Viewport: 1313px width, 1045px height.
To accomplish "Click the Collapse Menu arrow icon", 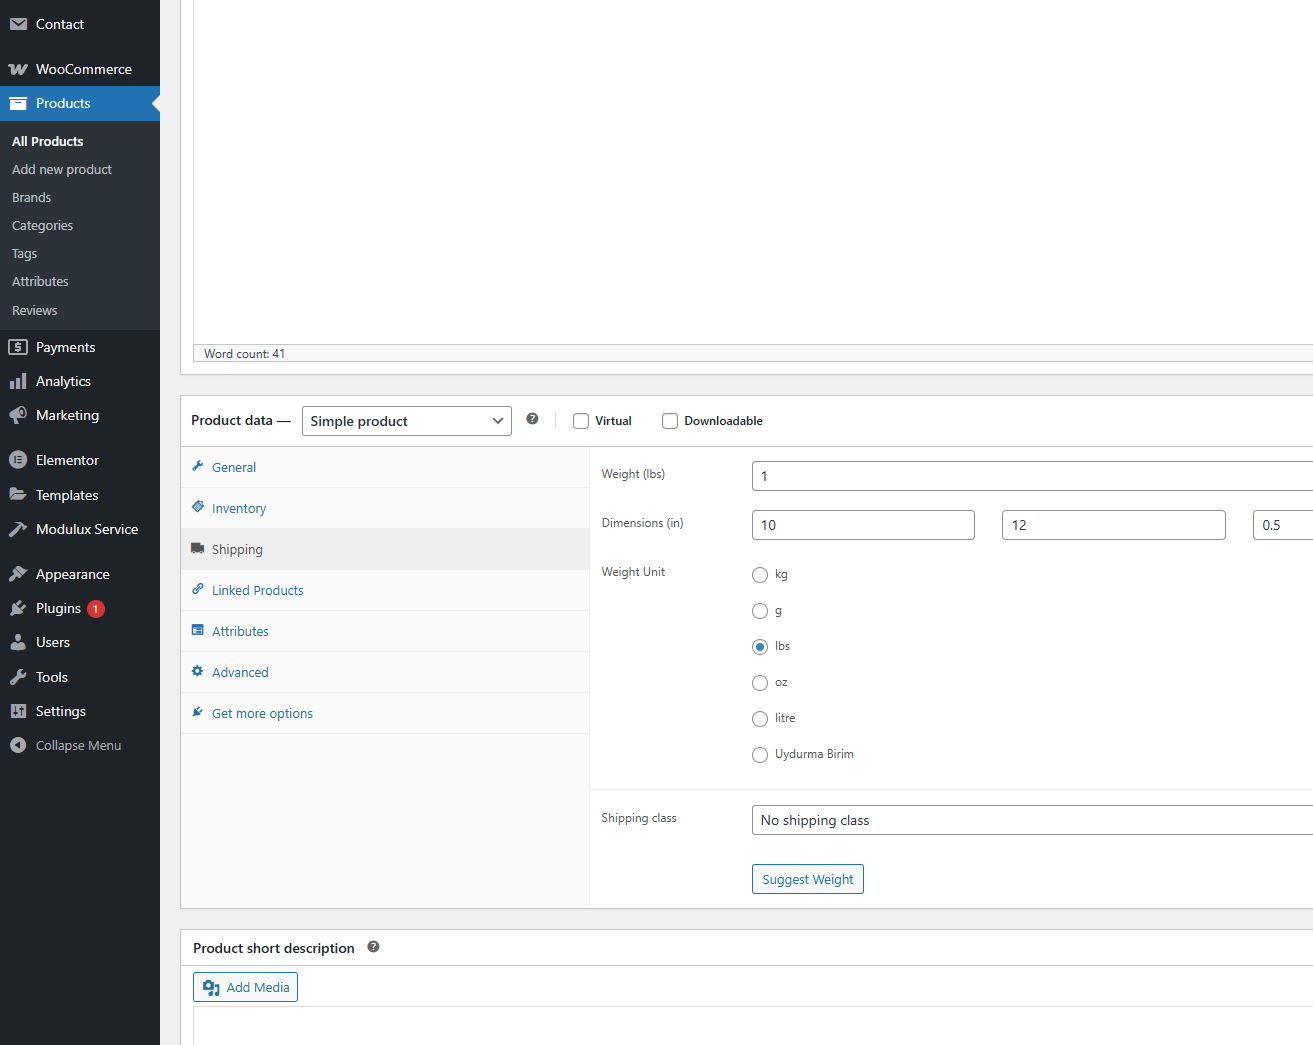I will point(18,745).
